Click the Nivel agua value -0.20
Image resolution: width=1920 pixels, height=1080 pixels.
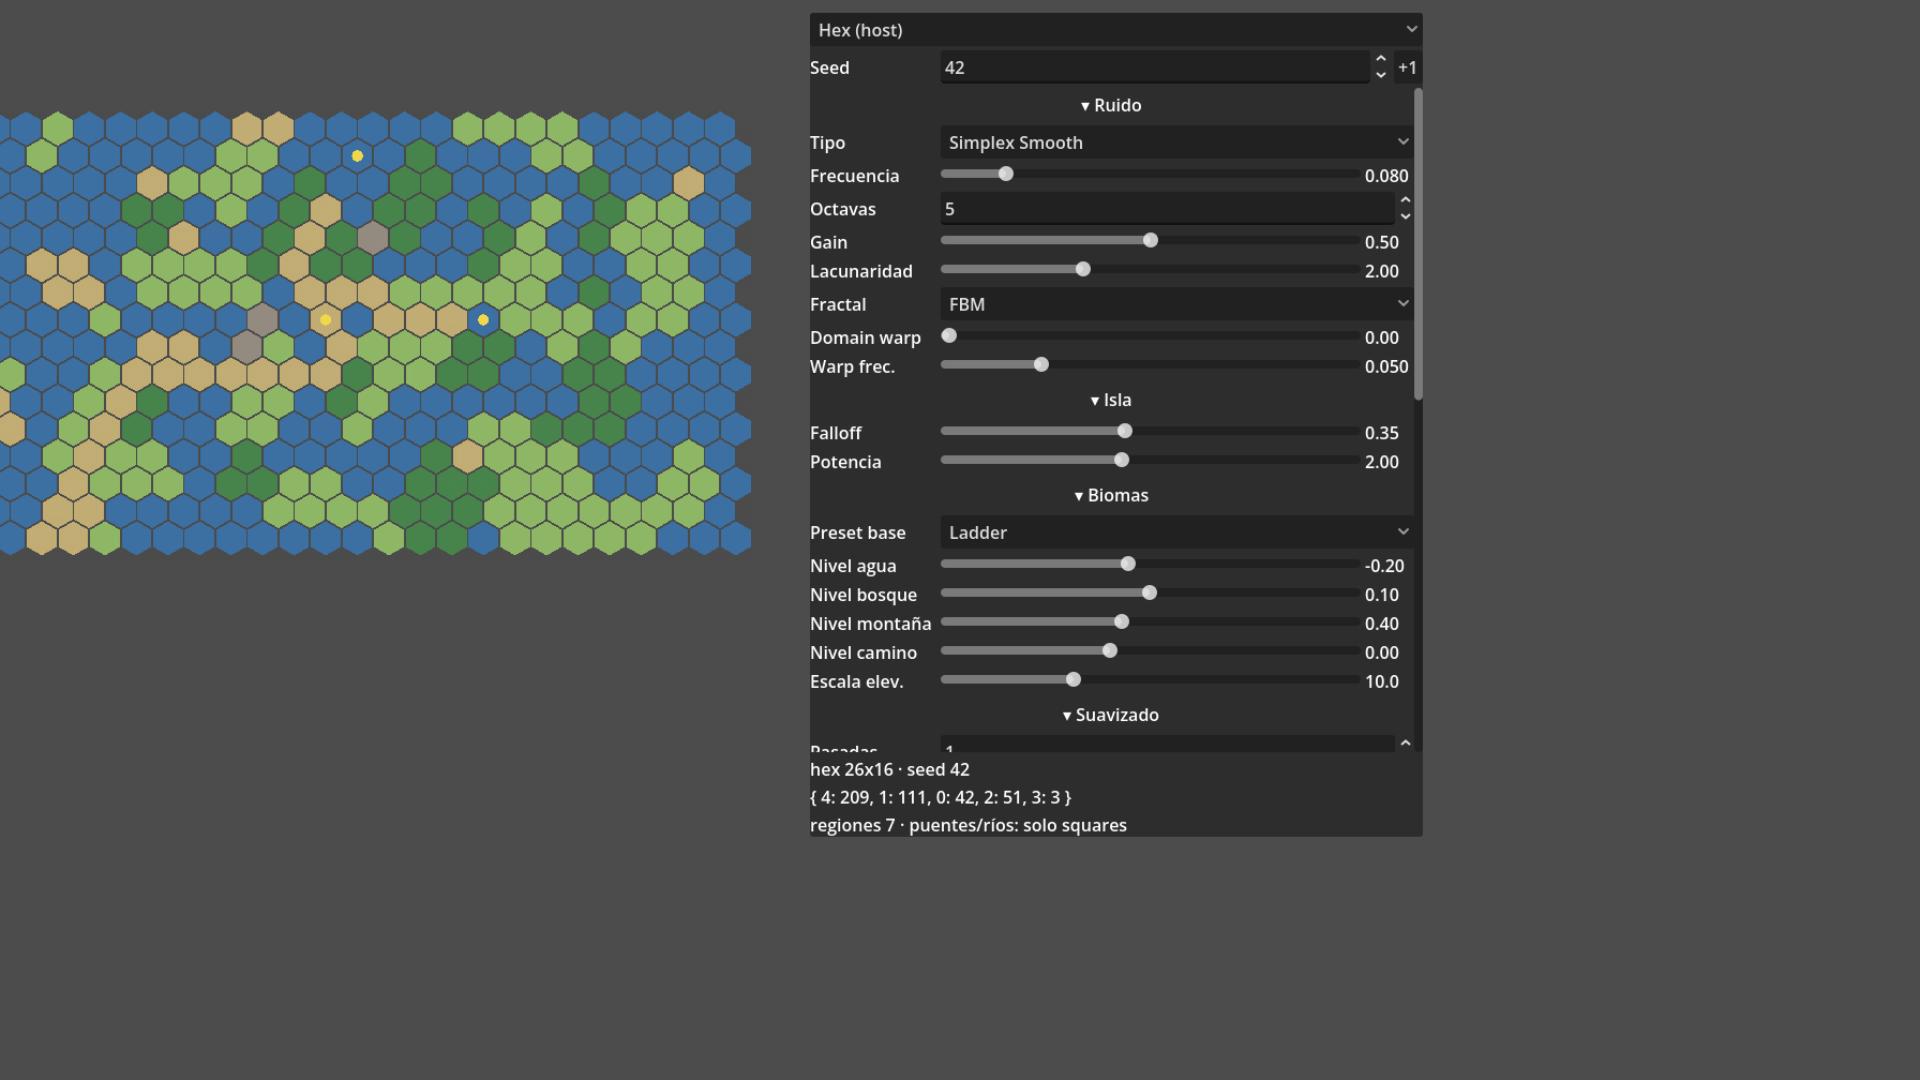(x=1385, y=566)
